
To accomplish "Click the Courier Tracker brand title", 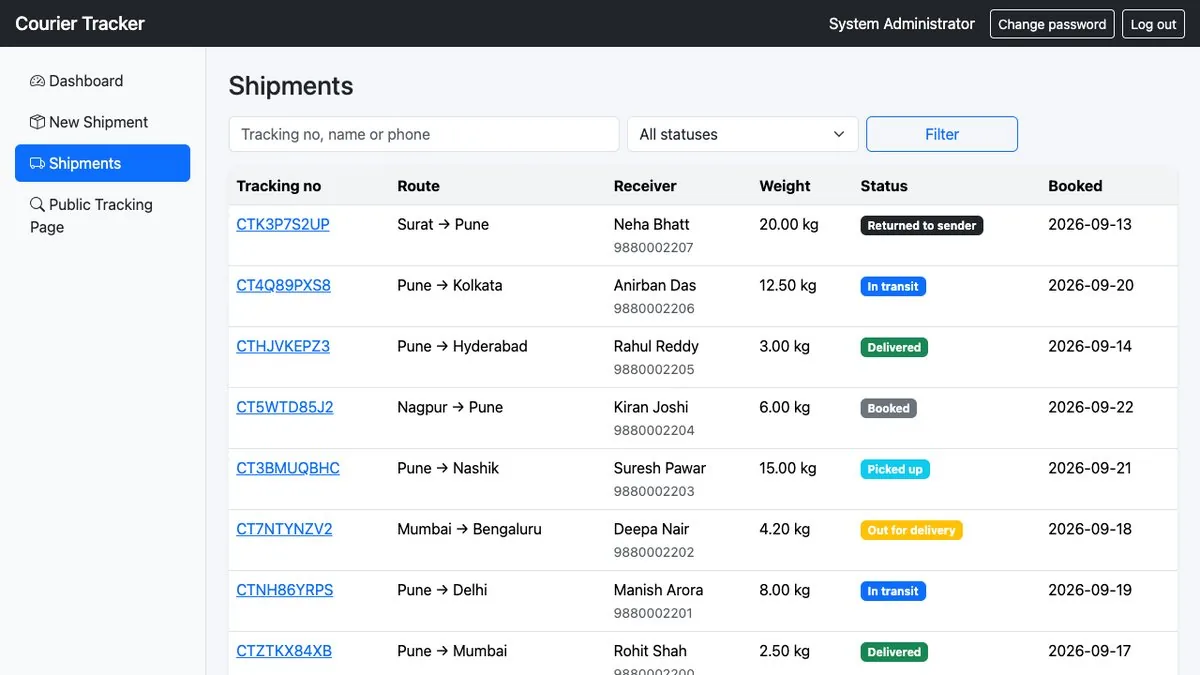I will [x=80, y=23].
